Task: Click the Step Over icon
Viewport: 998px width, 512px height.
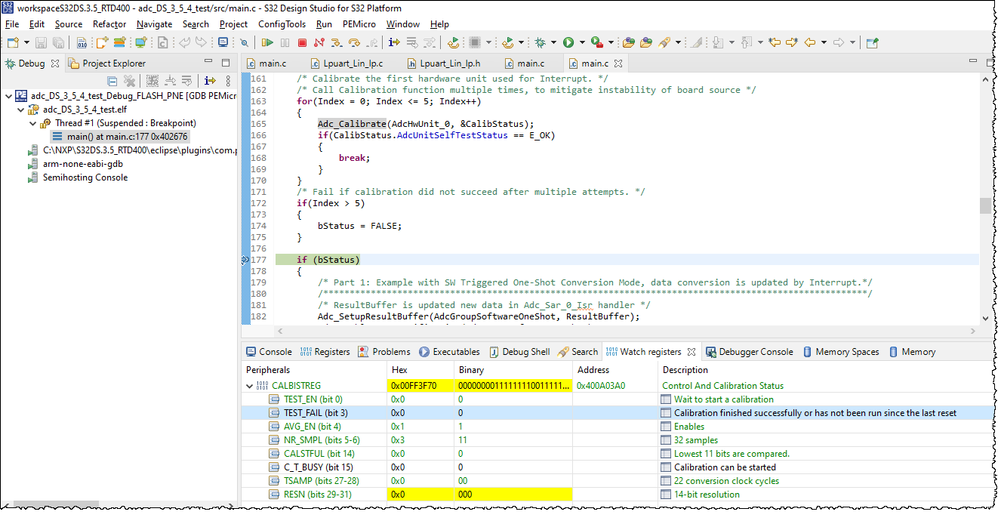Action: coord(354,43)
